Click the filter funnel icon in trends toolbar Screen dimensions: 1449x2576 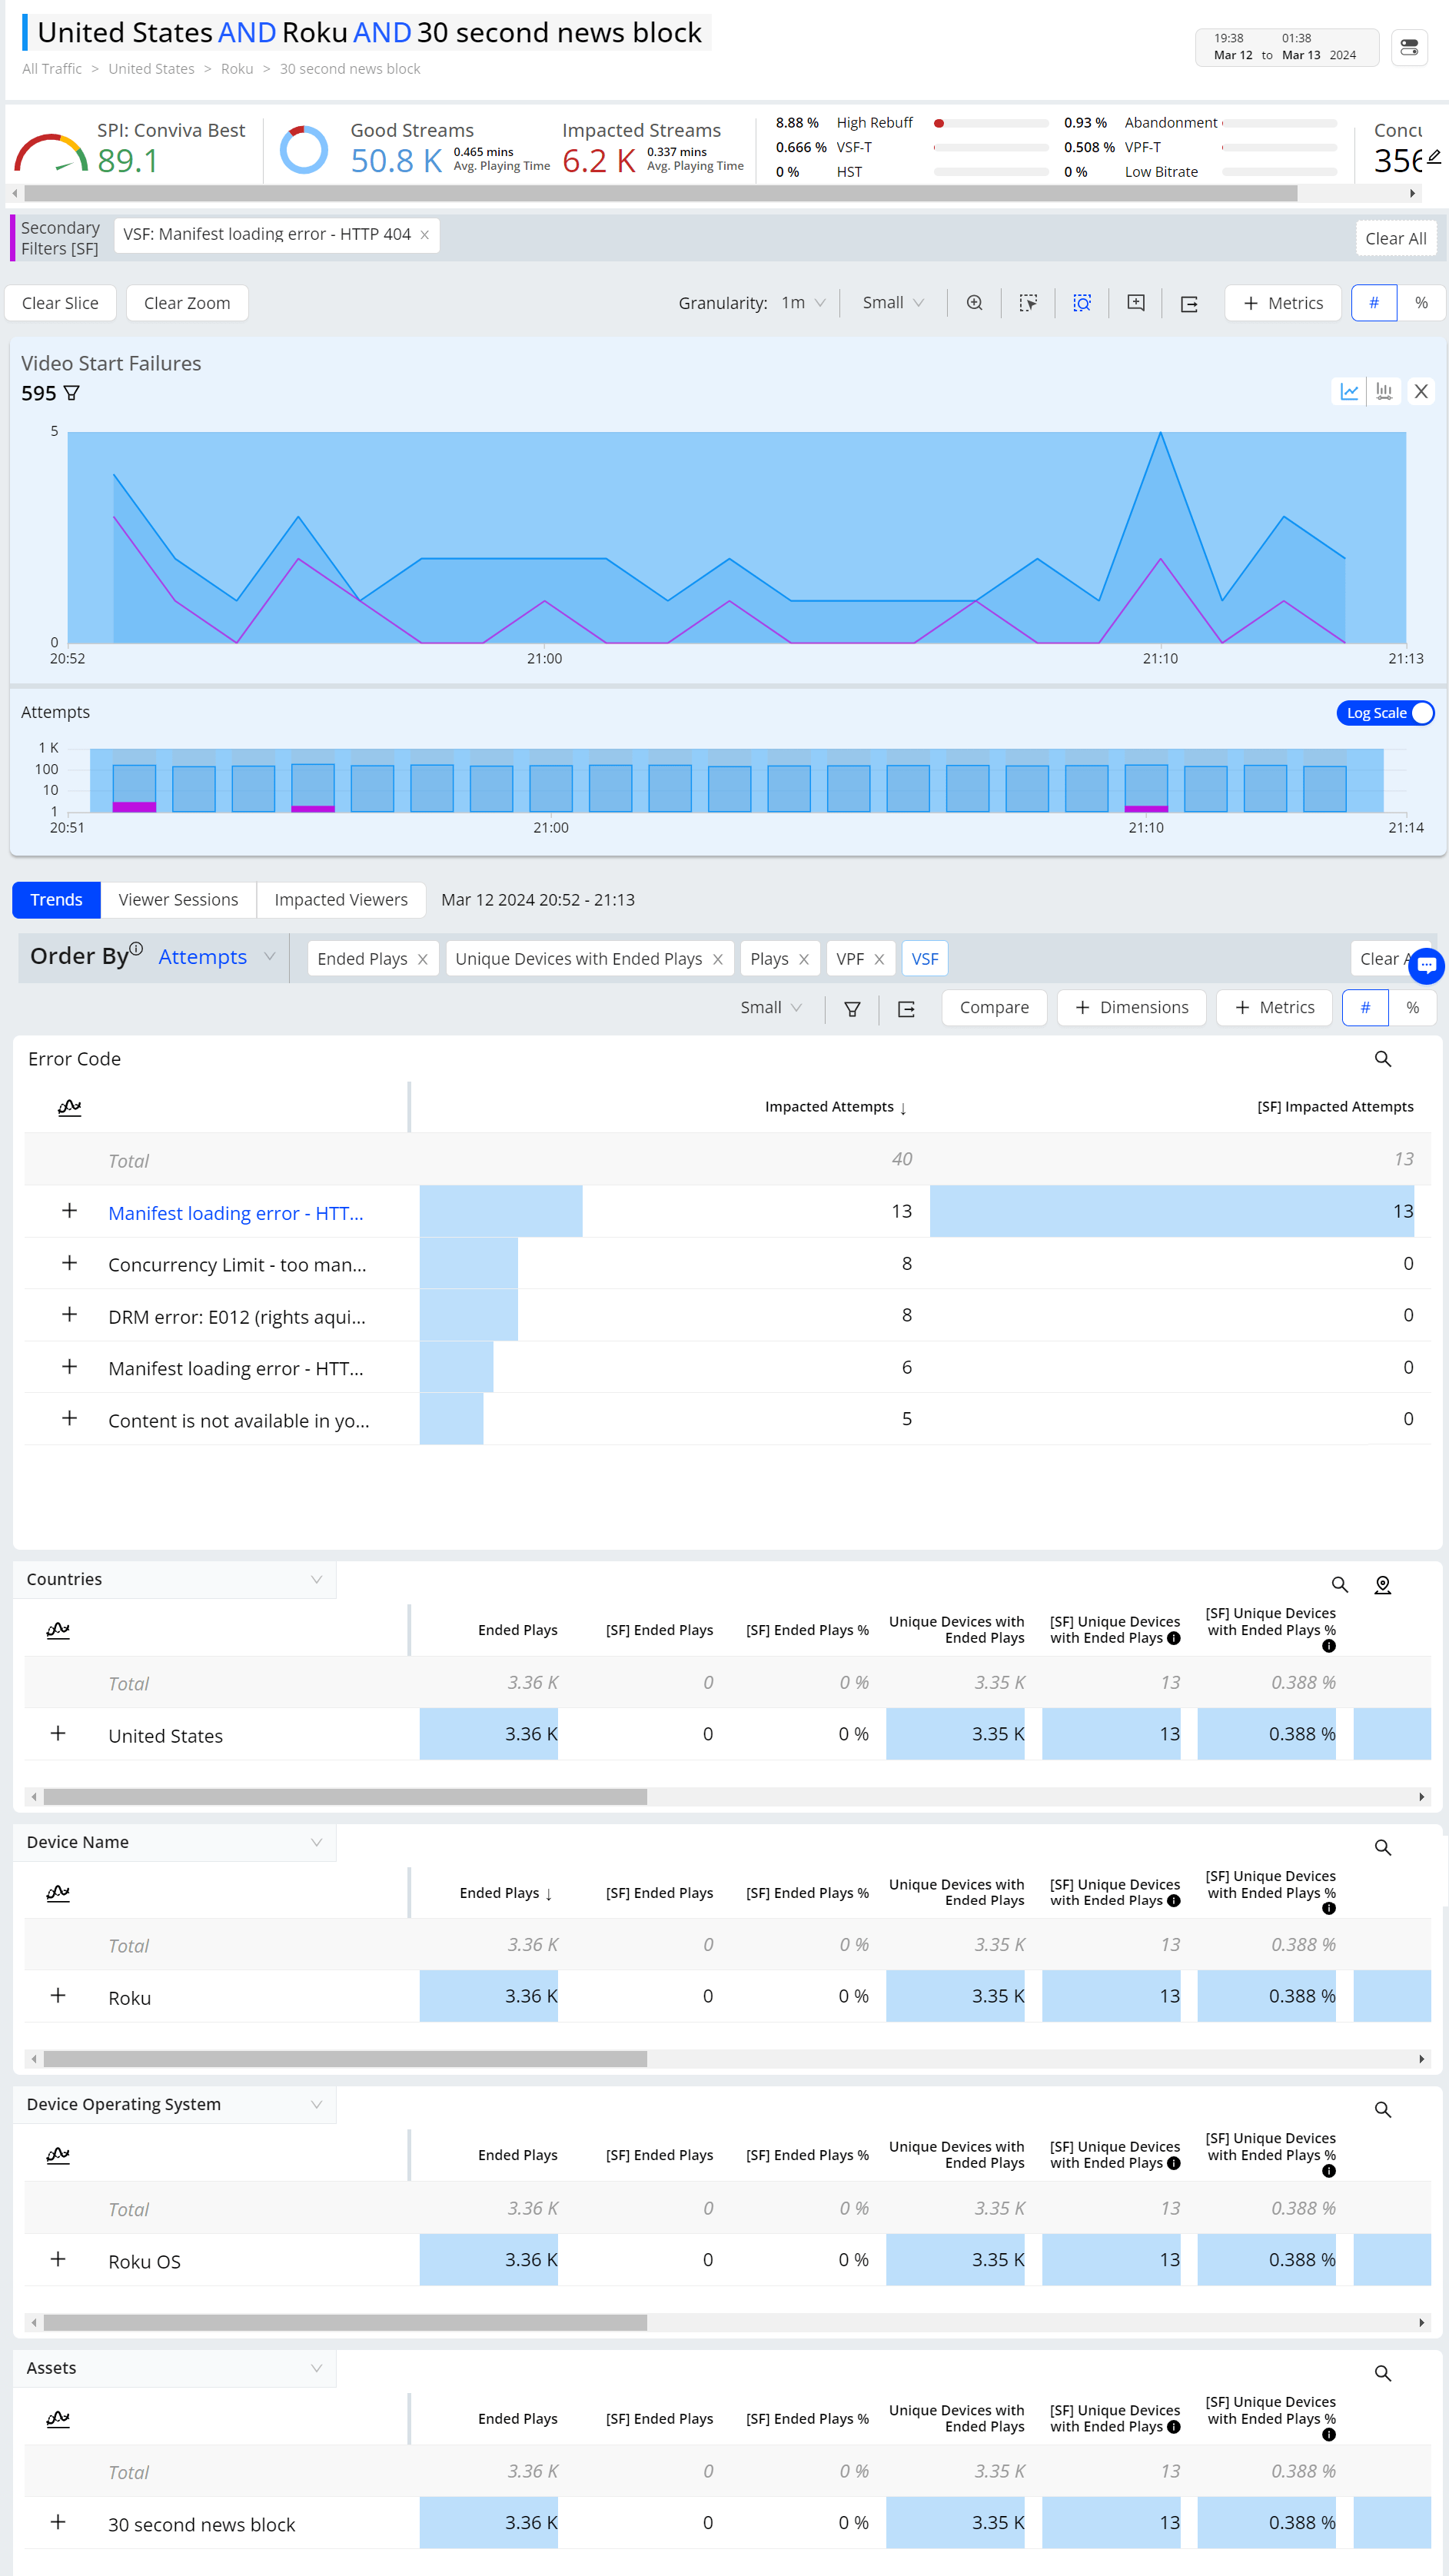click(x=852, y=1009)
